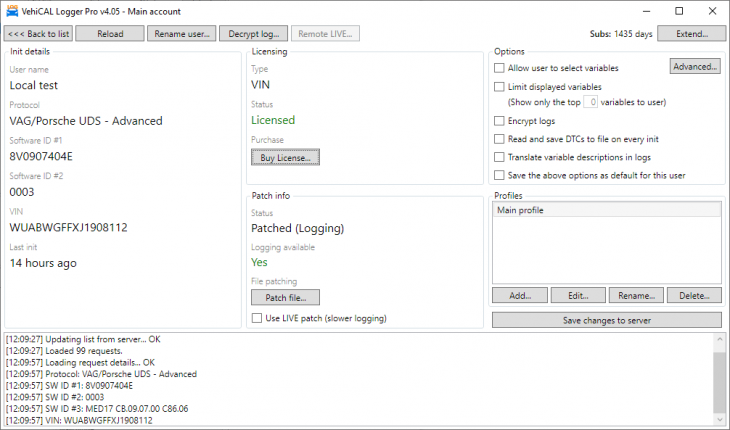730x430 pixels.
Task: Open Advanced options
Action: (695, 67)
